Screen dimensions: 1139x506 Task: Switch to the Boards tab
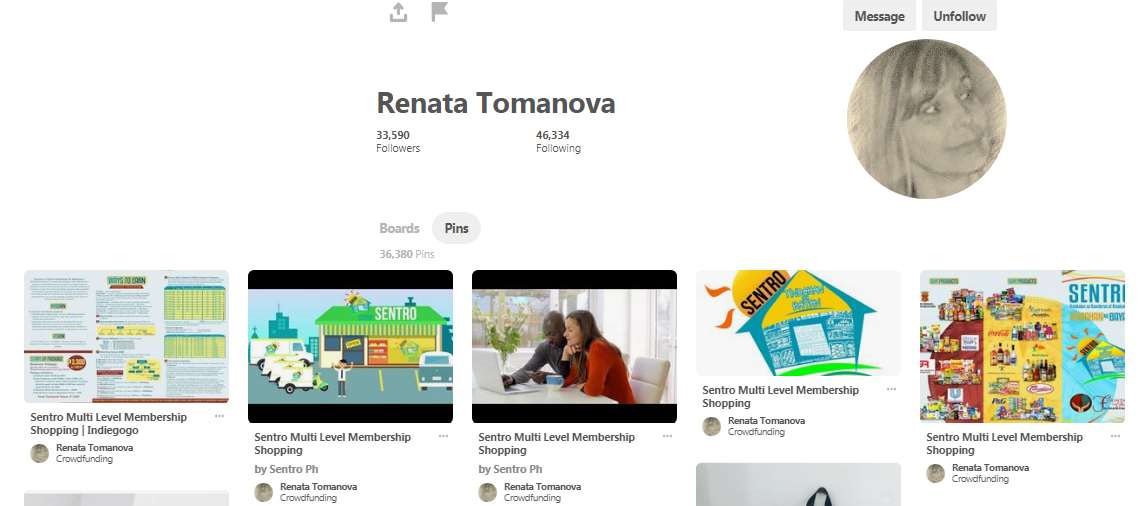pos(400,228)
